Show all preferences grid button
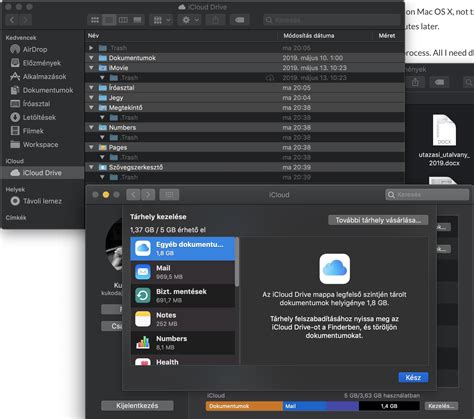Viewport: 474px width, 419px height. (x=169, y=194)
